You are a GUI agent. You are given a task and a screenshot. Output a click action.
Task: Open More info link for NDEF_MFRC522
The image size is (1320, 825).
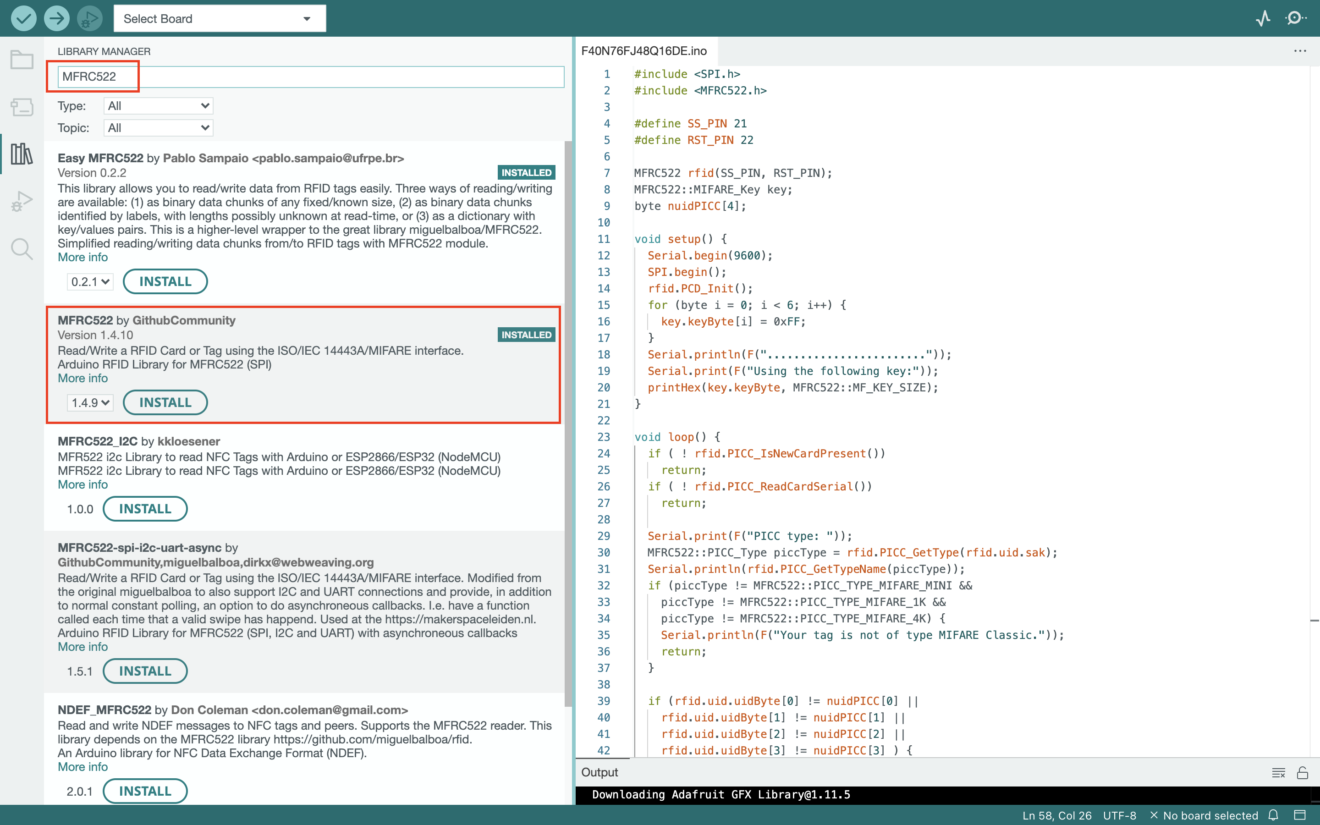(x=82, y=767)
